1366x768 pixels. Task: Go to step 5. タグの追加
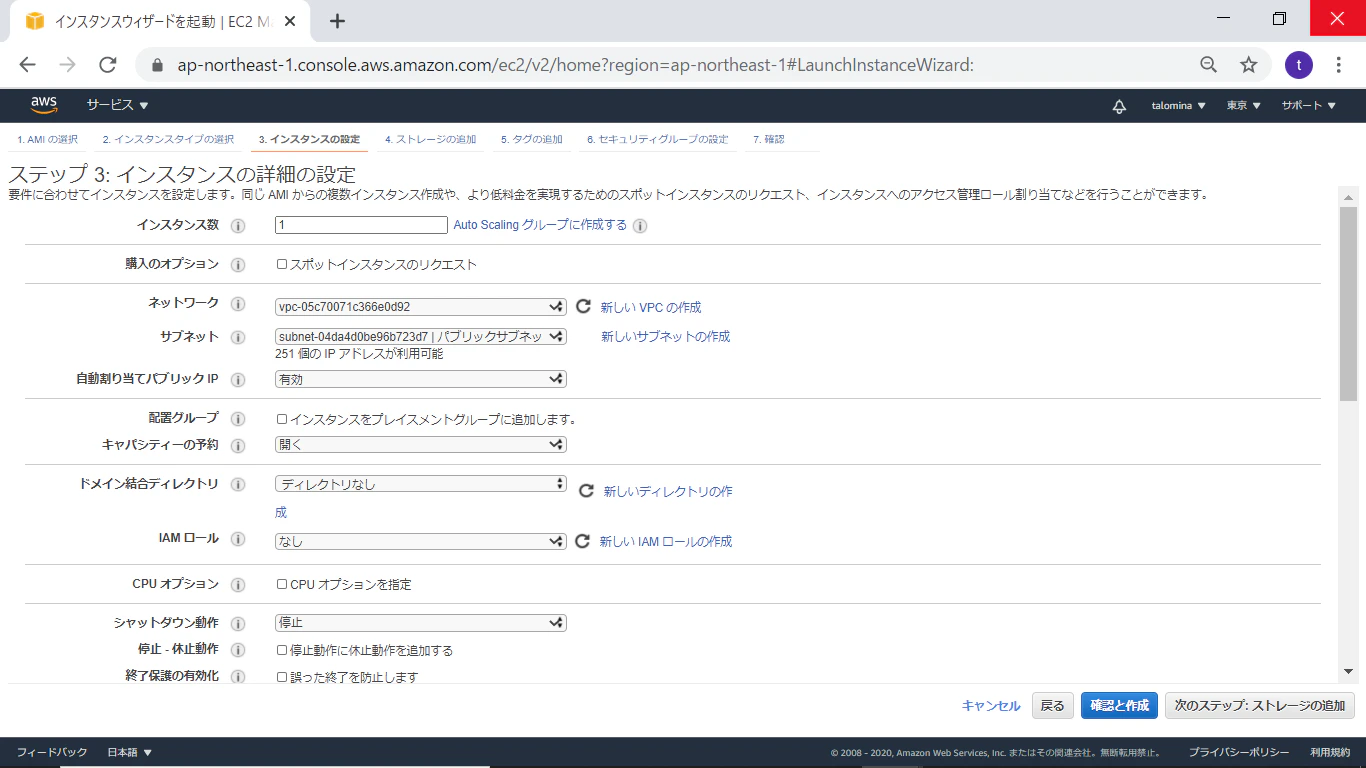[532, 139]
